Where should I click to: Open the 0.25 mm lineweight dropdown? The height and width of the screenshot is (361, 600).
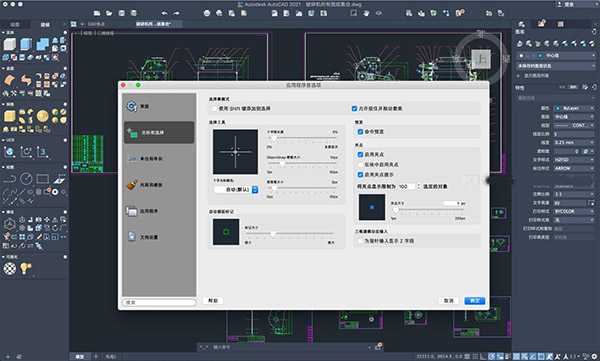coord(574,142)
